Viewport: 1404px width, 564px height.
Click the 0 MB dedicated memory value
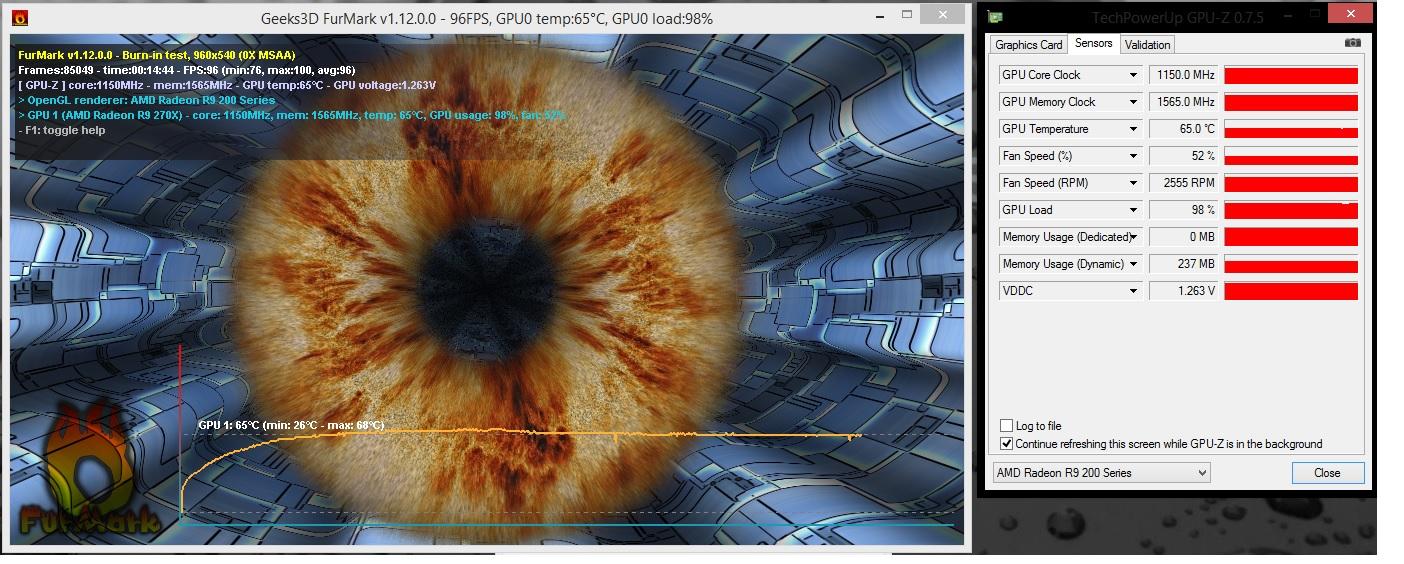click(x=1185, y=237)
